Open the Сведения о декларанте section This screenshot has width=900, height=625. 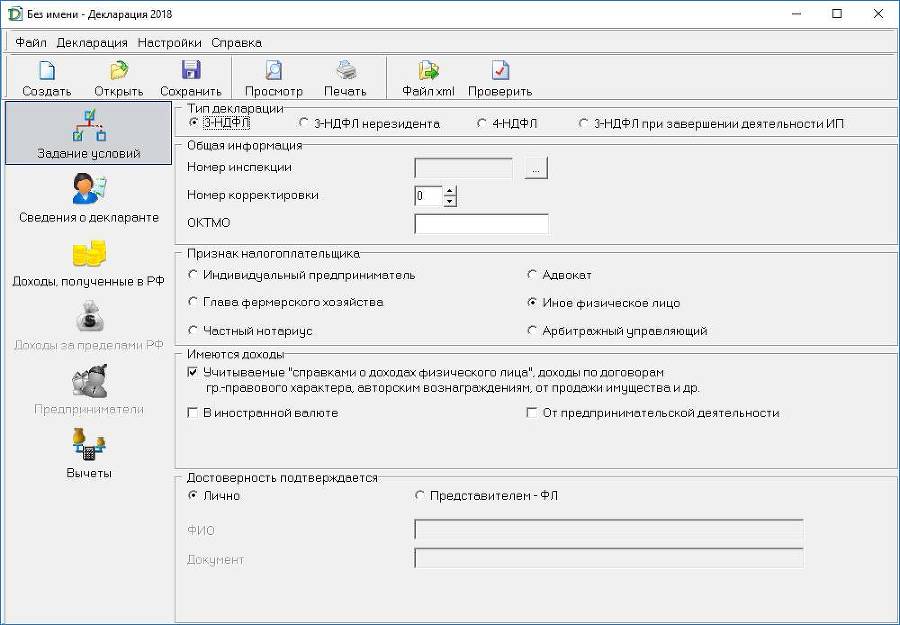tap(89, 198)
